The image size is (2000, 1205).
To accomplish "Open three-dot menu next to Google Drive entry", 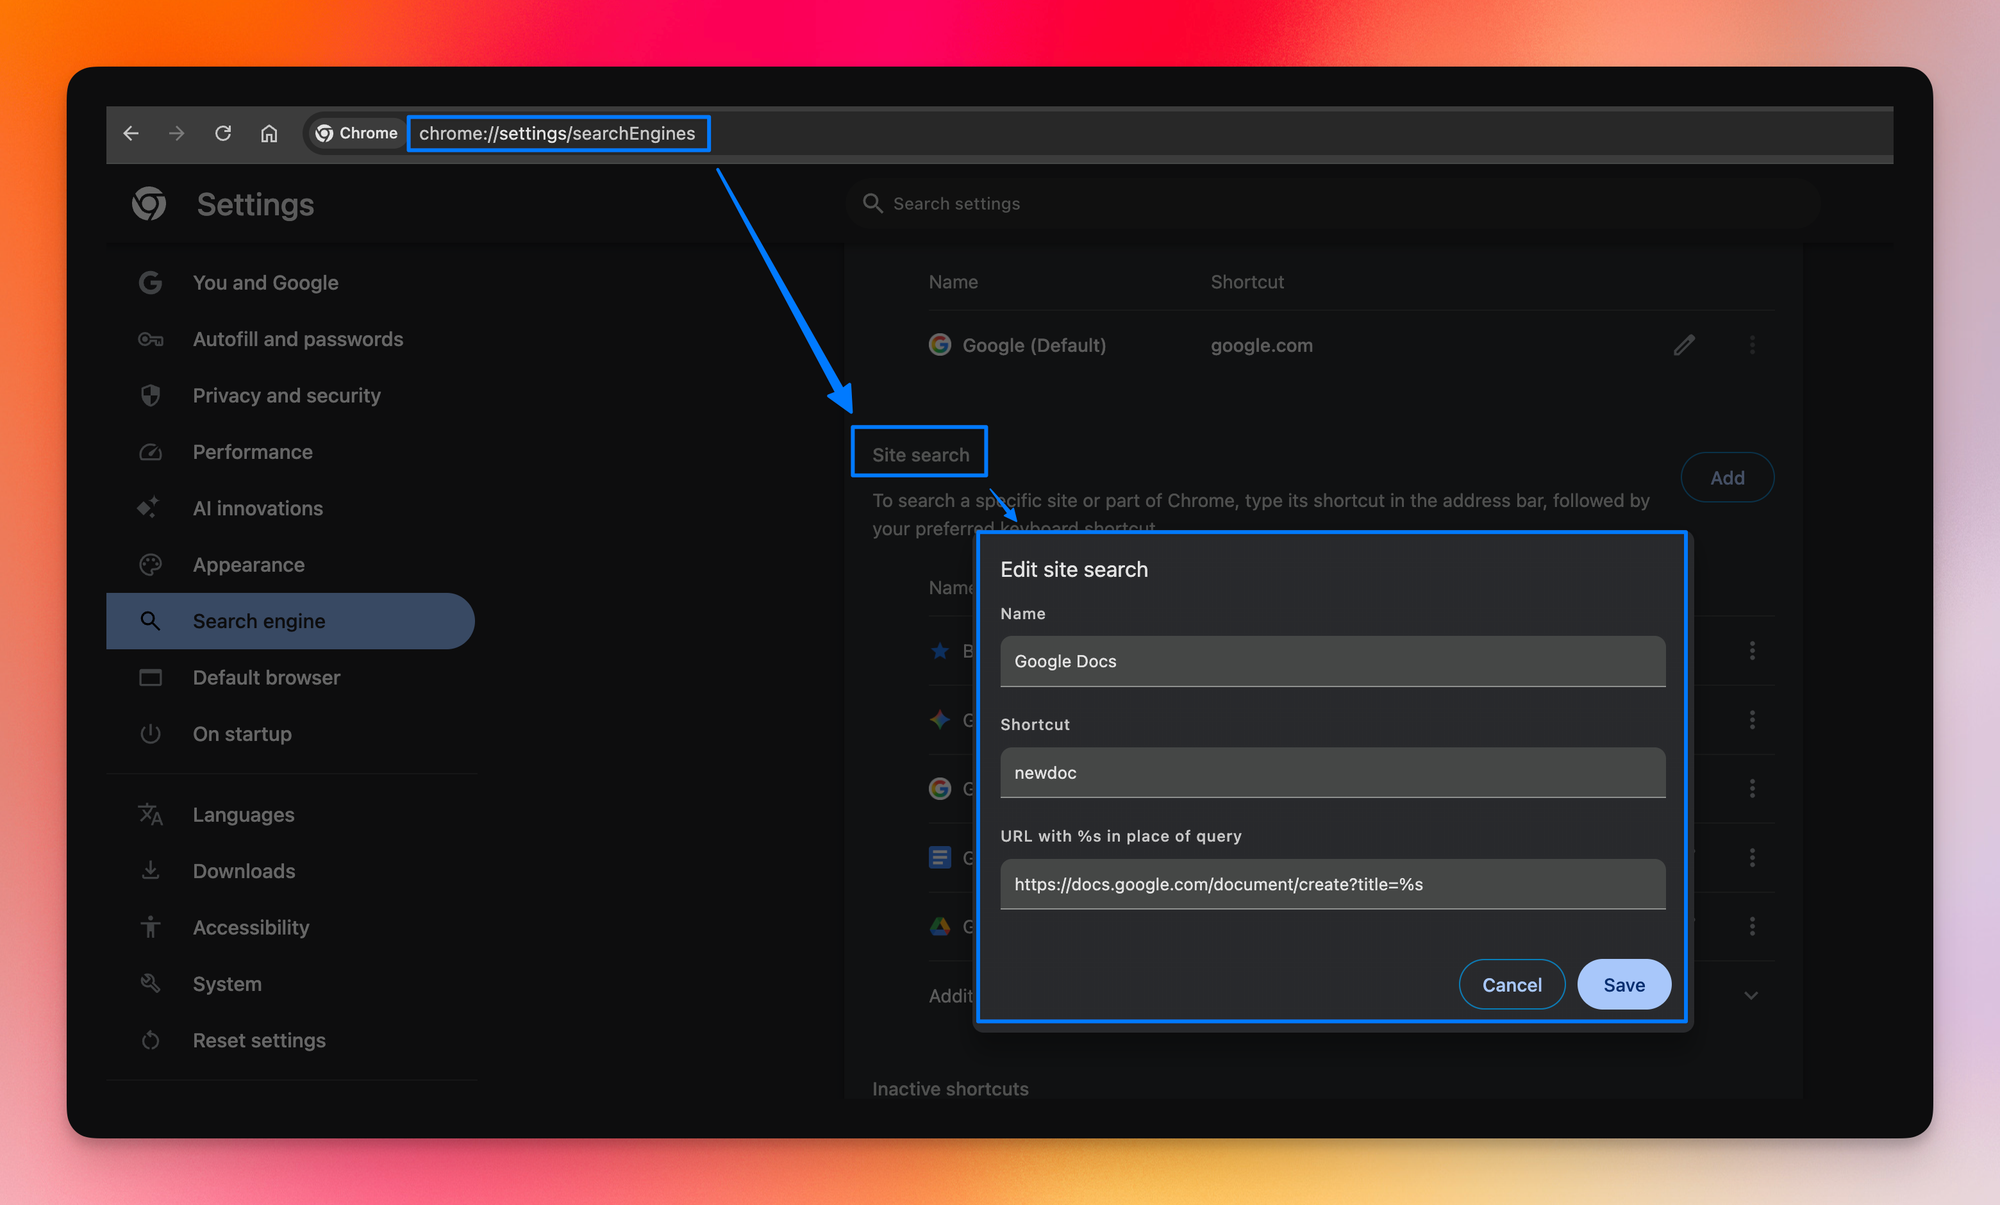I will (1752, 926).
